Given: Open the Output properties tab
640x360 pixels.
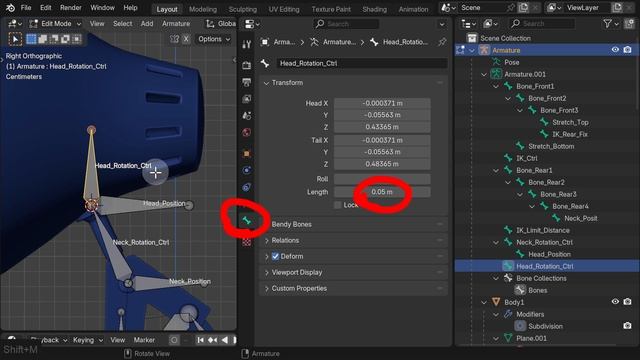Looking at the screenshot, I should [x=247, y=82].
